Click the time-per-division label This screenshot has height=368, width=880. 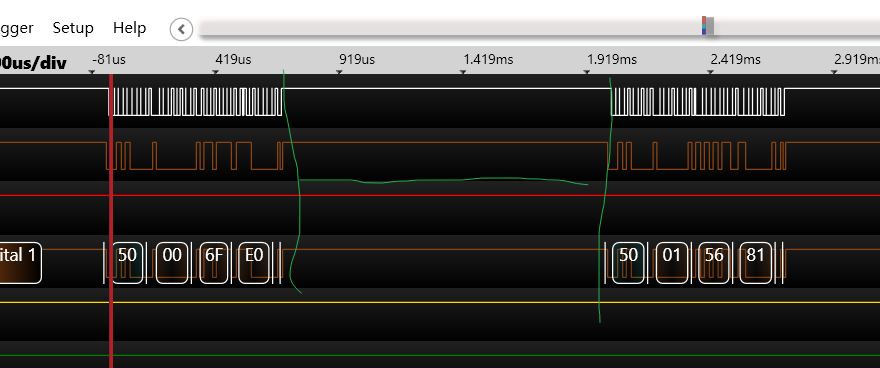[x=34, y=62]
